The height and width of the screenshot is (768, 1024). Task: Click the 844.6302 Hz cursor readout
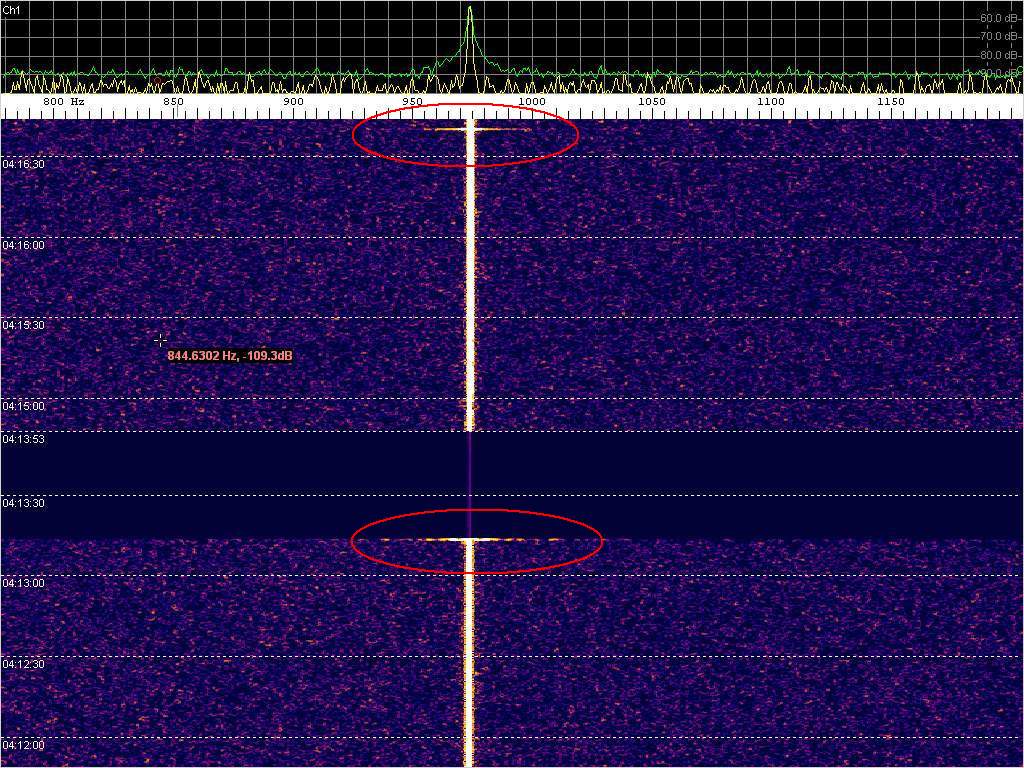click(x=230, y=356)
